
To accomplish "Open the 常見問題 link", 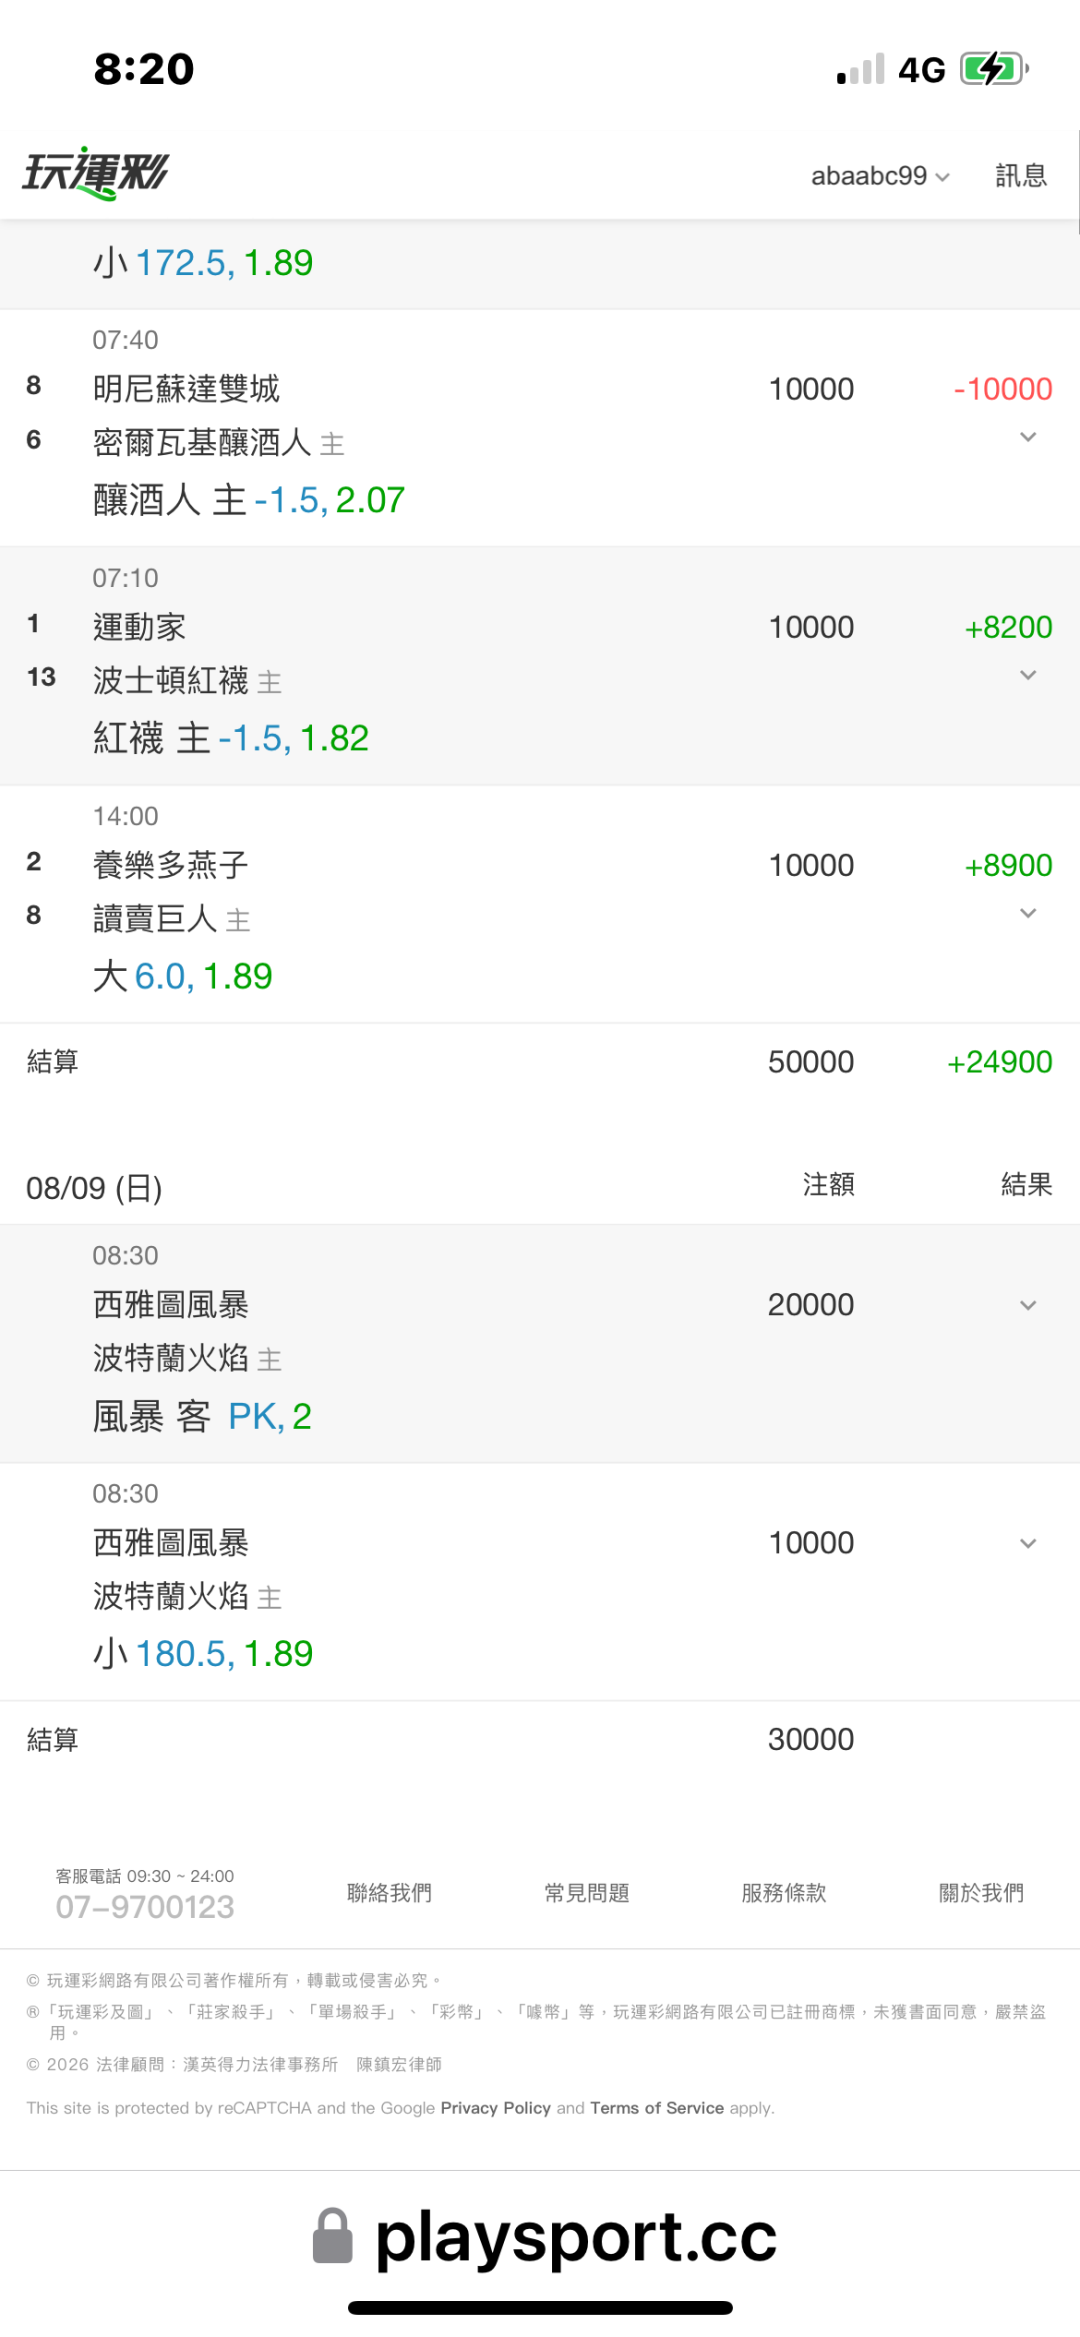I will tap(587, 1893).
